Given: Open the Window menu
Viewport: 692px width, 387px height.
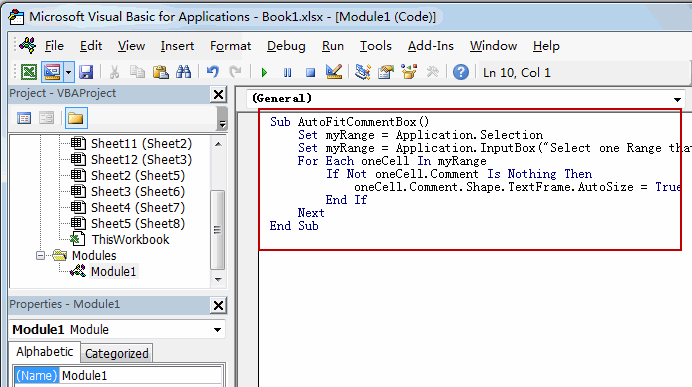Looking at the screenshot, I should coord(493,45).
